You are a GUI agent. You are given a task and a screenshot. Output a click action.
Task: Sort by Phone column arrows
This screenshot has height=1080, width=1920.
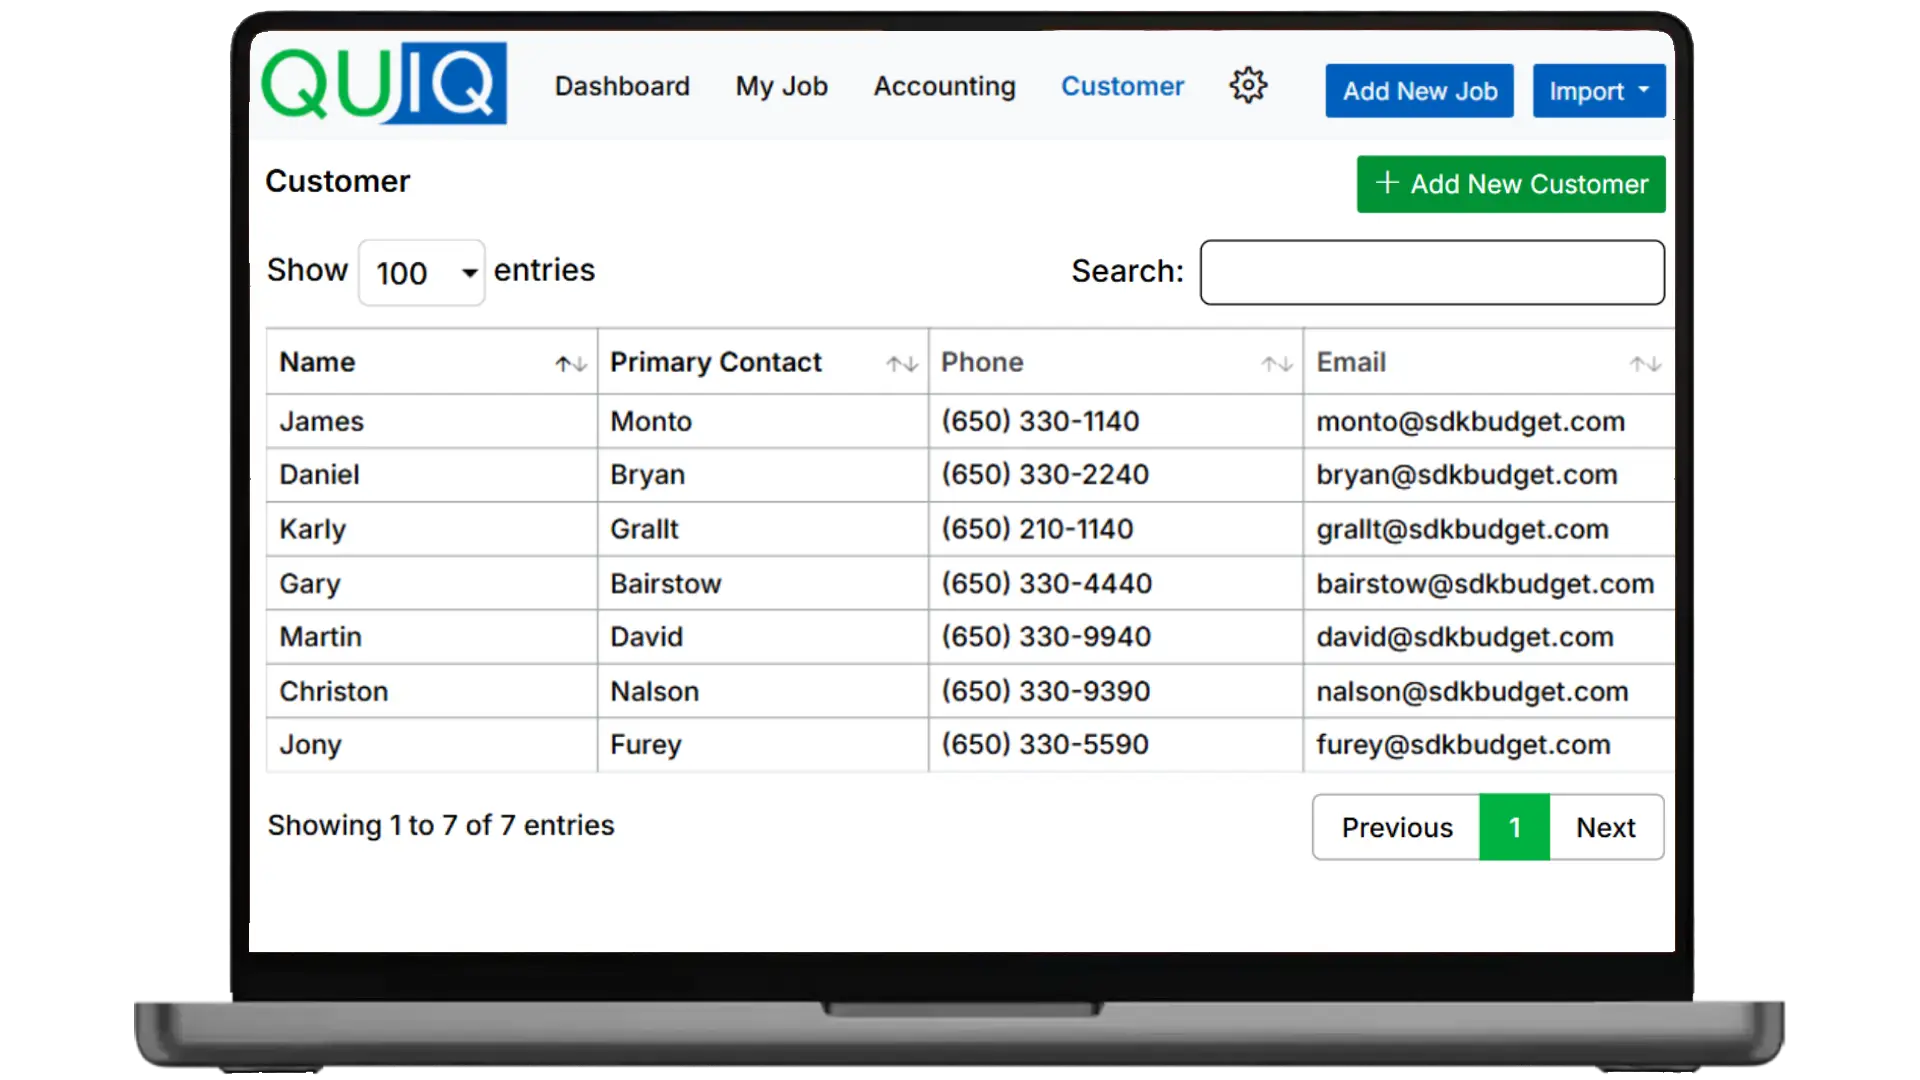point(1277,364)
